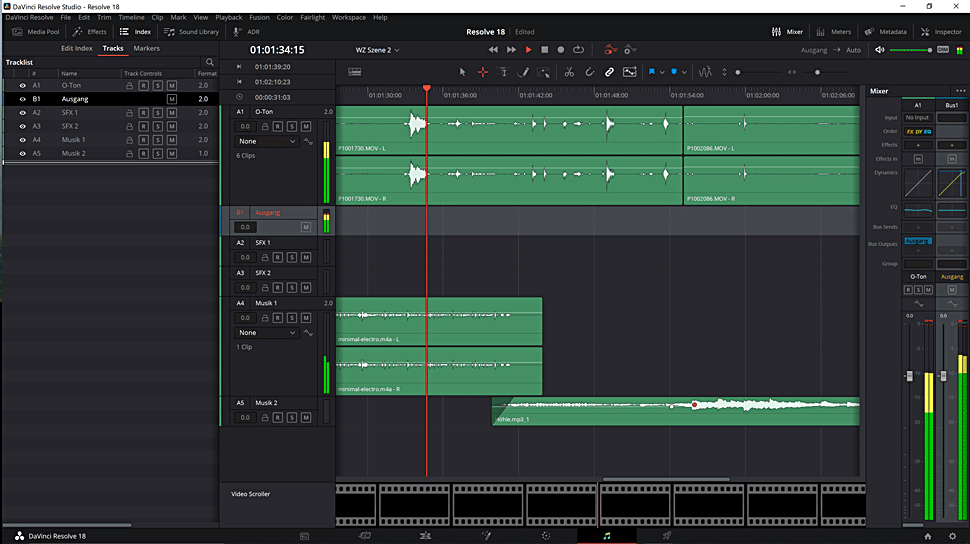Select the pointer selection tool
Image resolution: width=970 pixels, height=544 pixels.
462,72
